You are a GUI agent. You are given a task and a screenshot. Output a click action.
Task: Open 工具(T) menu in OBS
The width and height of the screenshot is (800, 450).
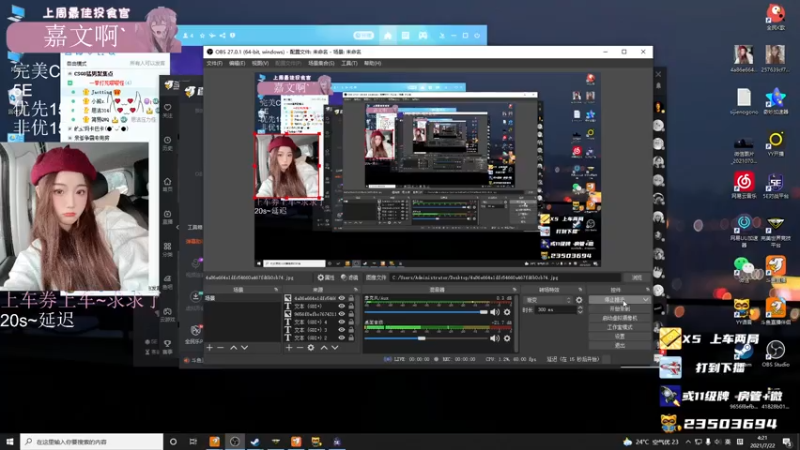coord(349,63)
